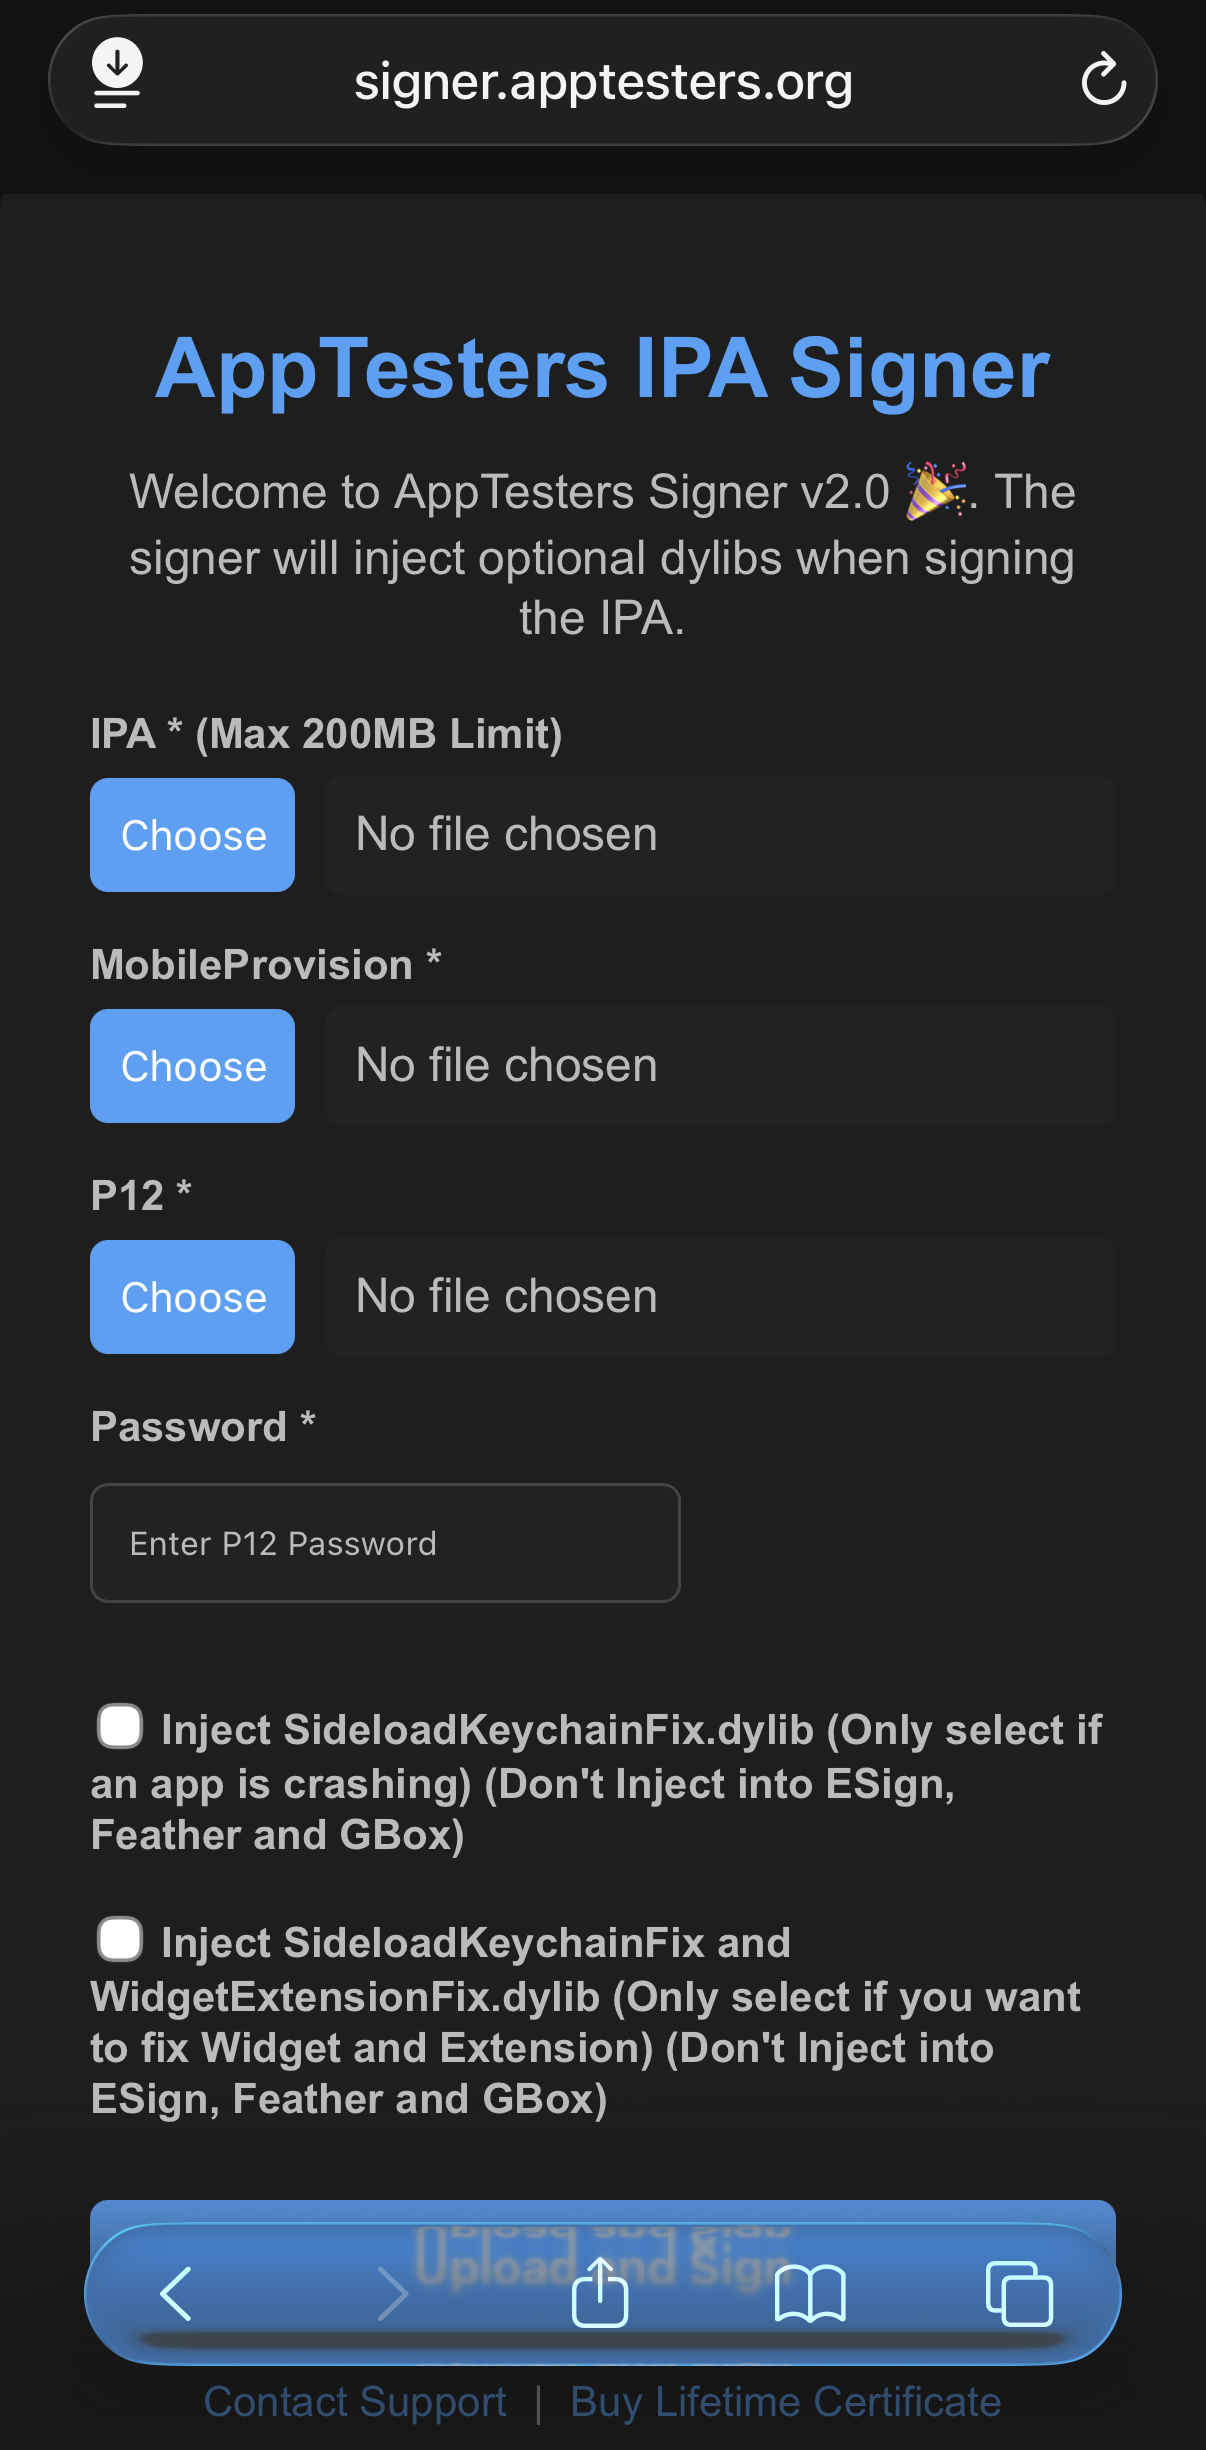This screenshot has height=2450, width=1206.
Task: Click Choose button for P12 file
Action: pyautogui.click(x=192, y=1297)
